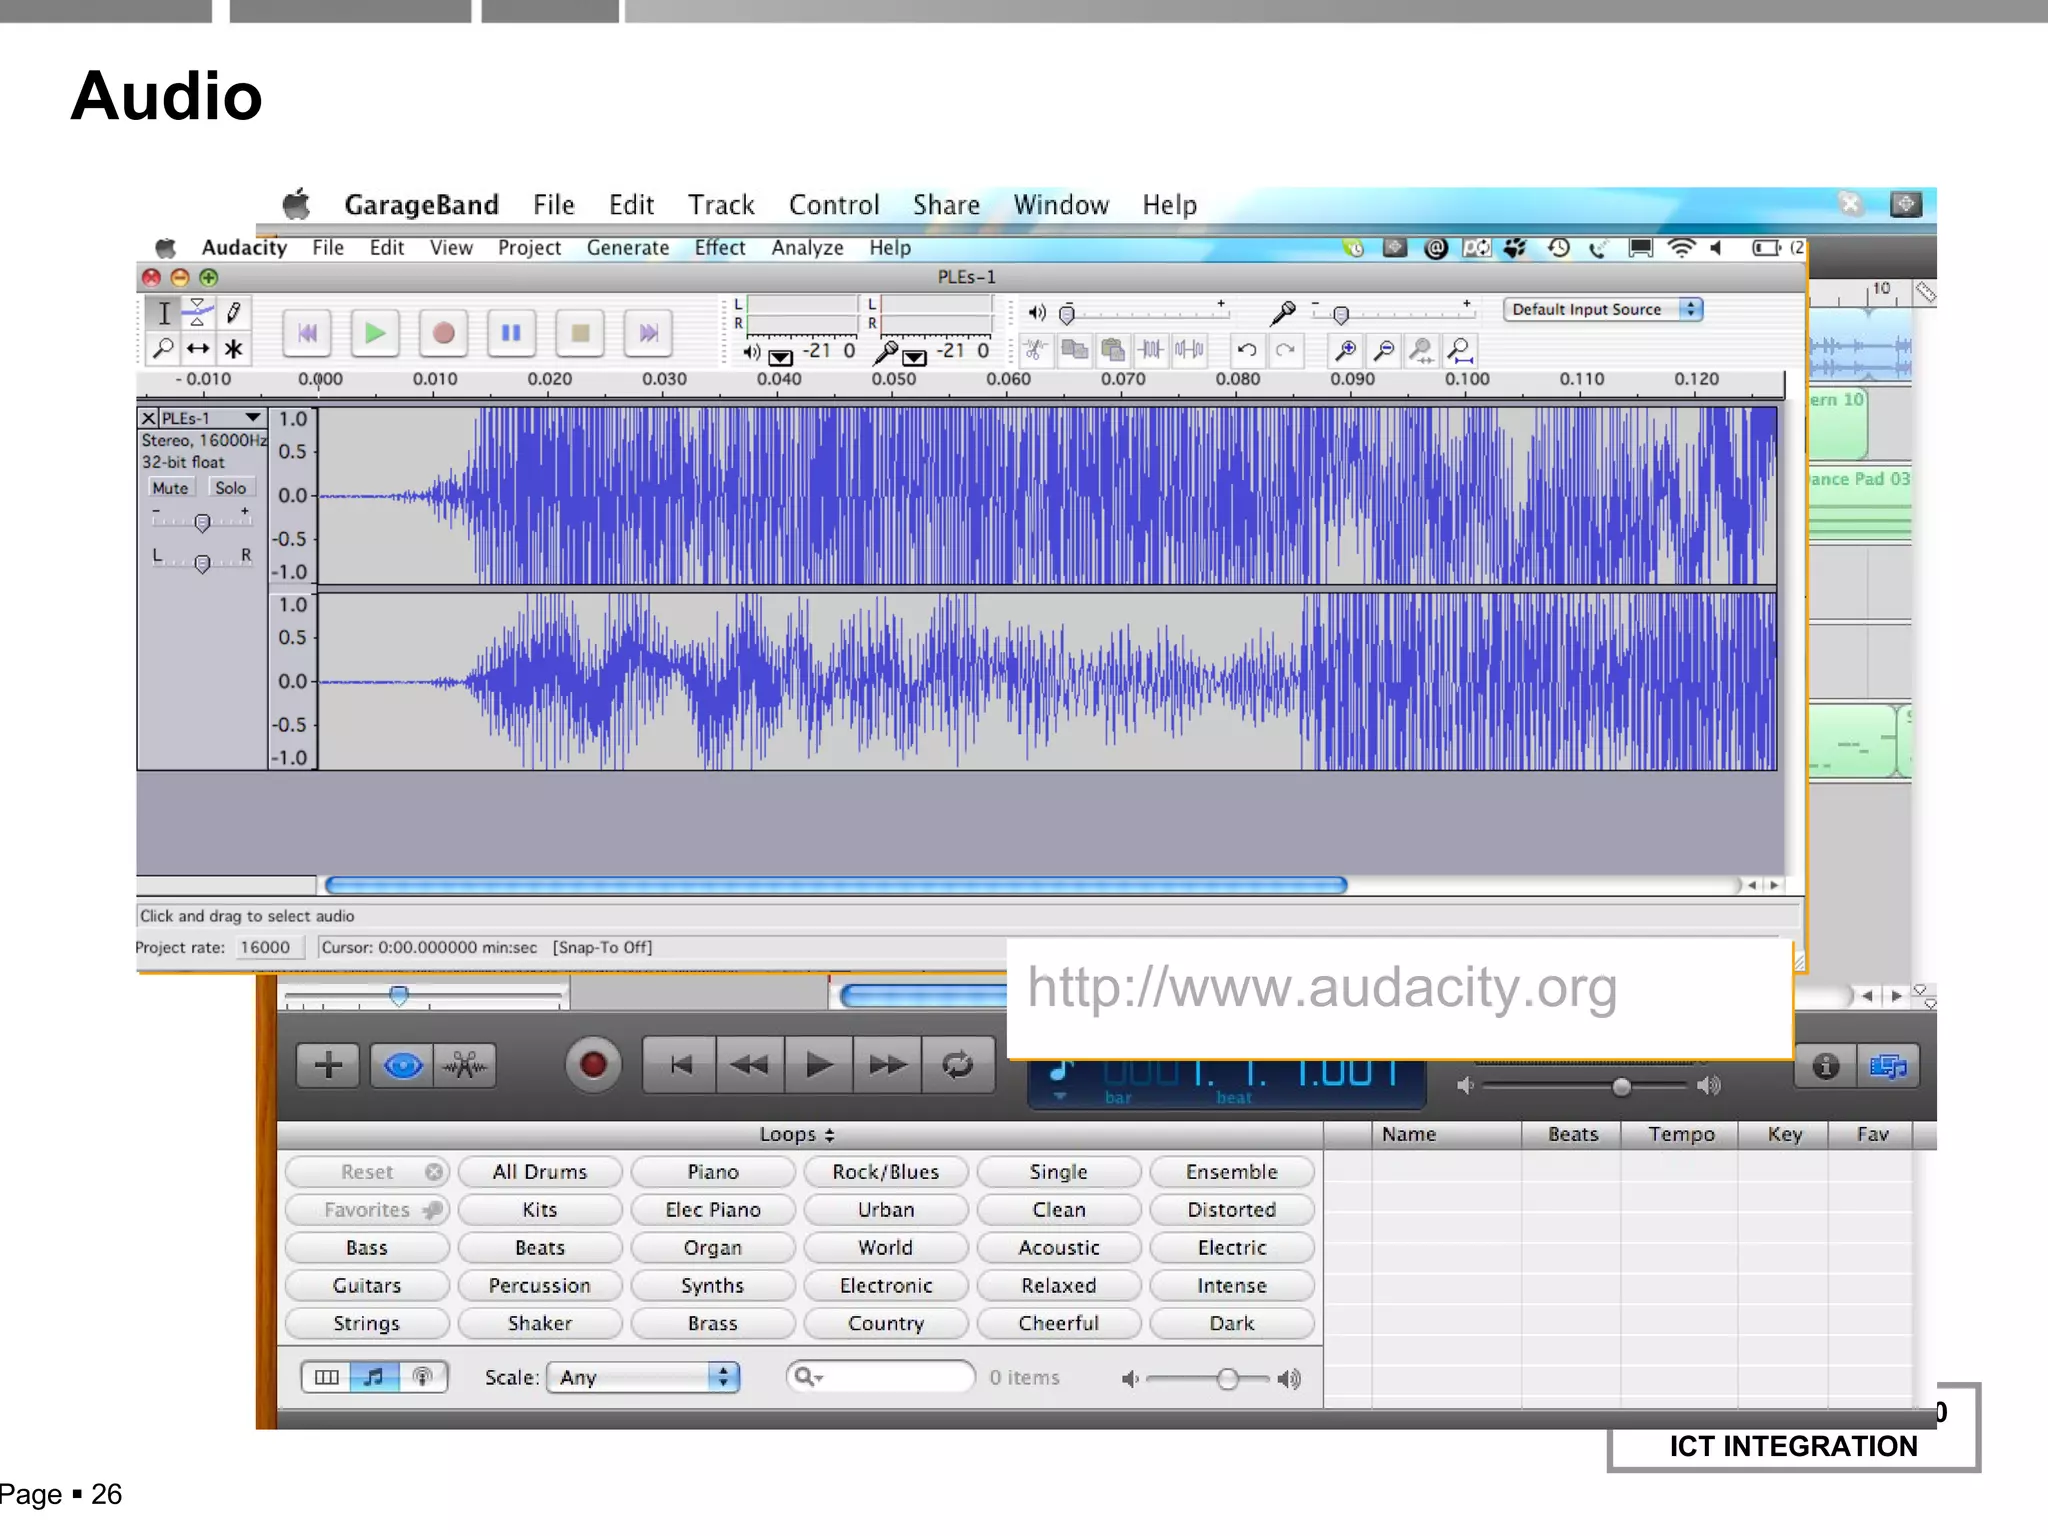This screenshot has width=2048, height=1536.
Task: Click the Reset button in loop browser
Action: (367, 1172)
